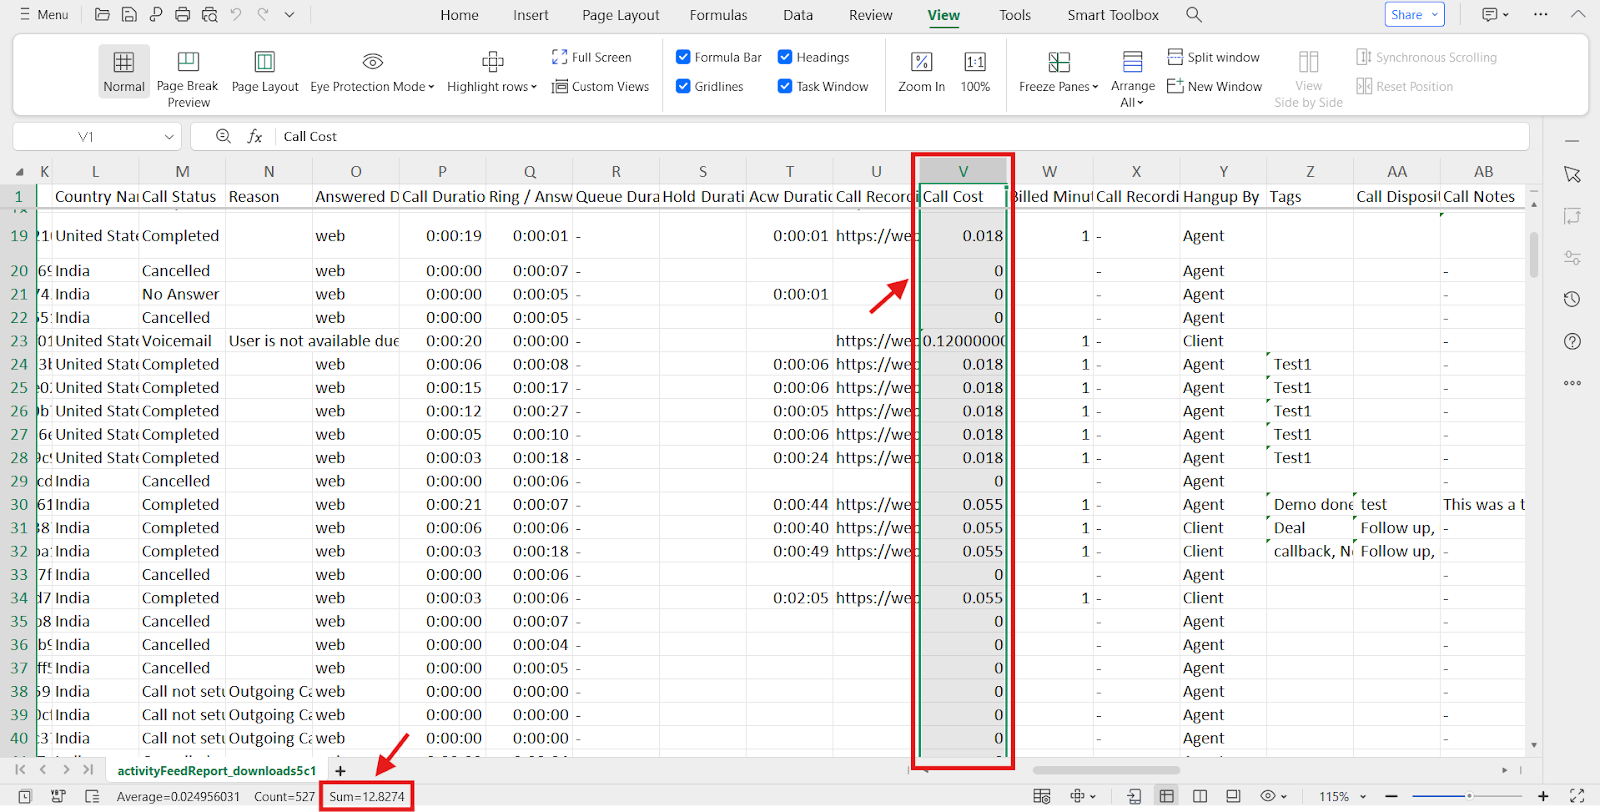
Task: Switch to the Formulas tab
Action: click(x=718, y=15)
